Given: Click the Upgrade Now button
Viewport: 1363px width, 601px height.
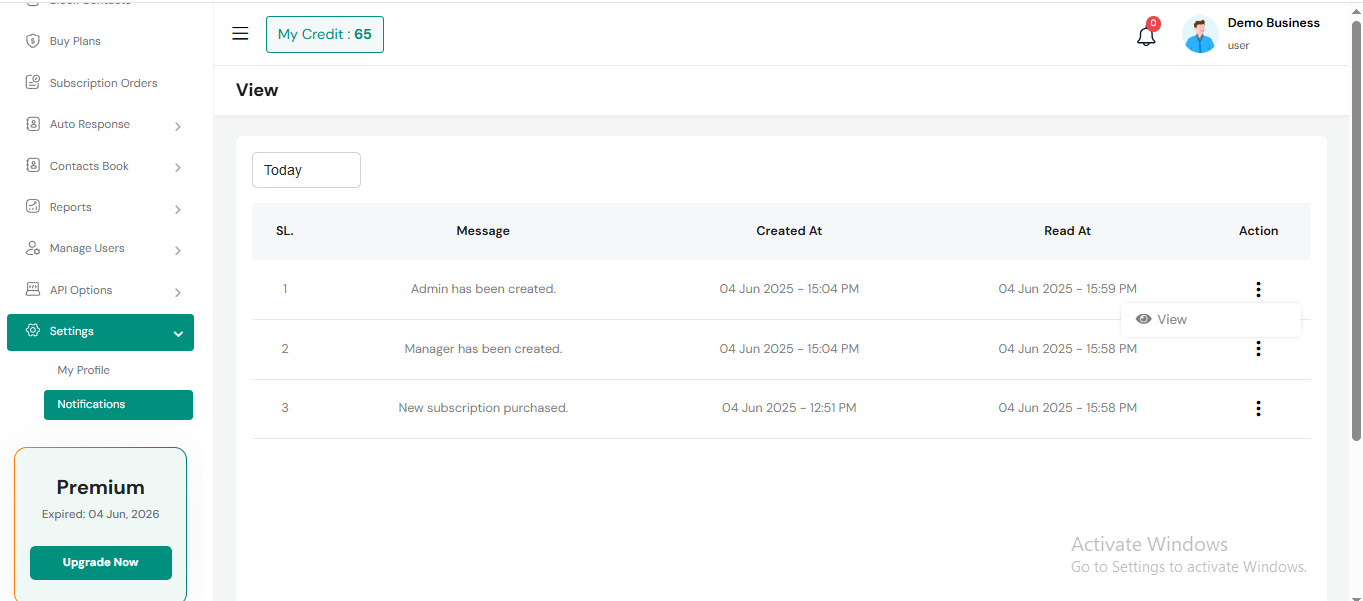Looking at the screenshot, I should tap(101, 562).
